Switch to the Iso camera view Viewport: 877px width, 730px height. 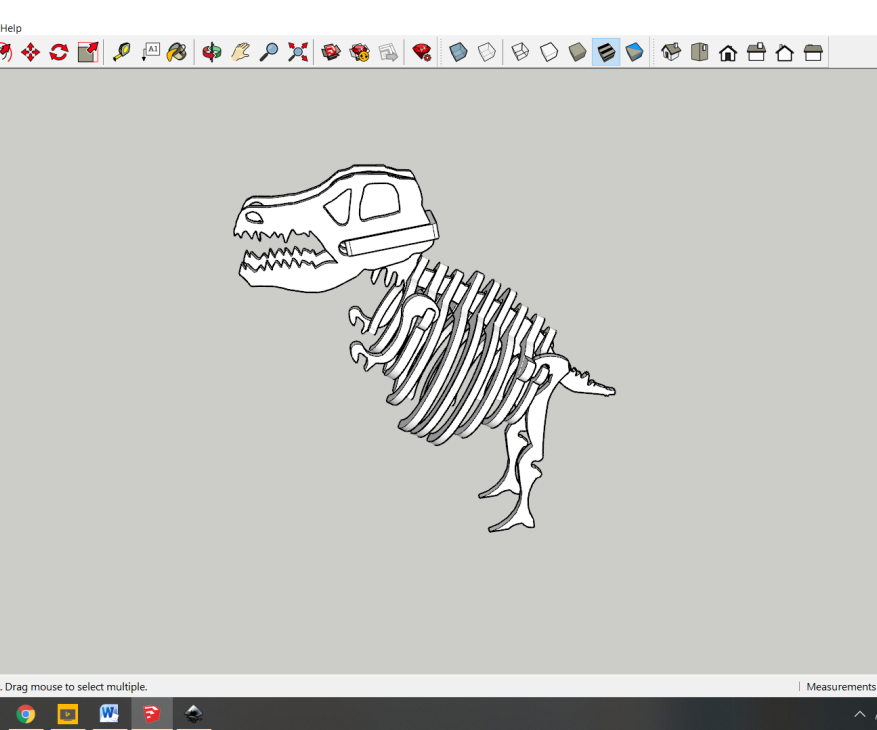[670, 52]
